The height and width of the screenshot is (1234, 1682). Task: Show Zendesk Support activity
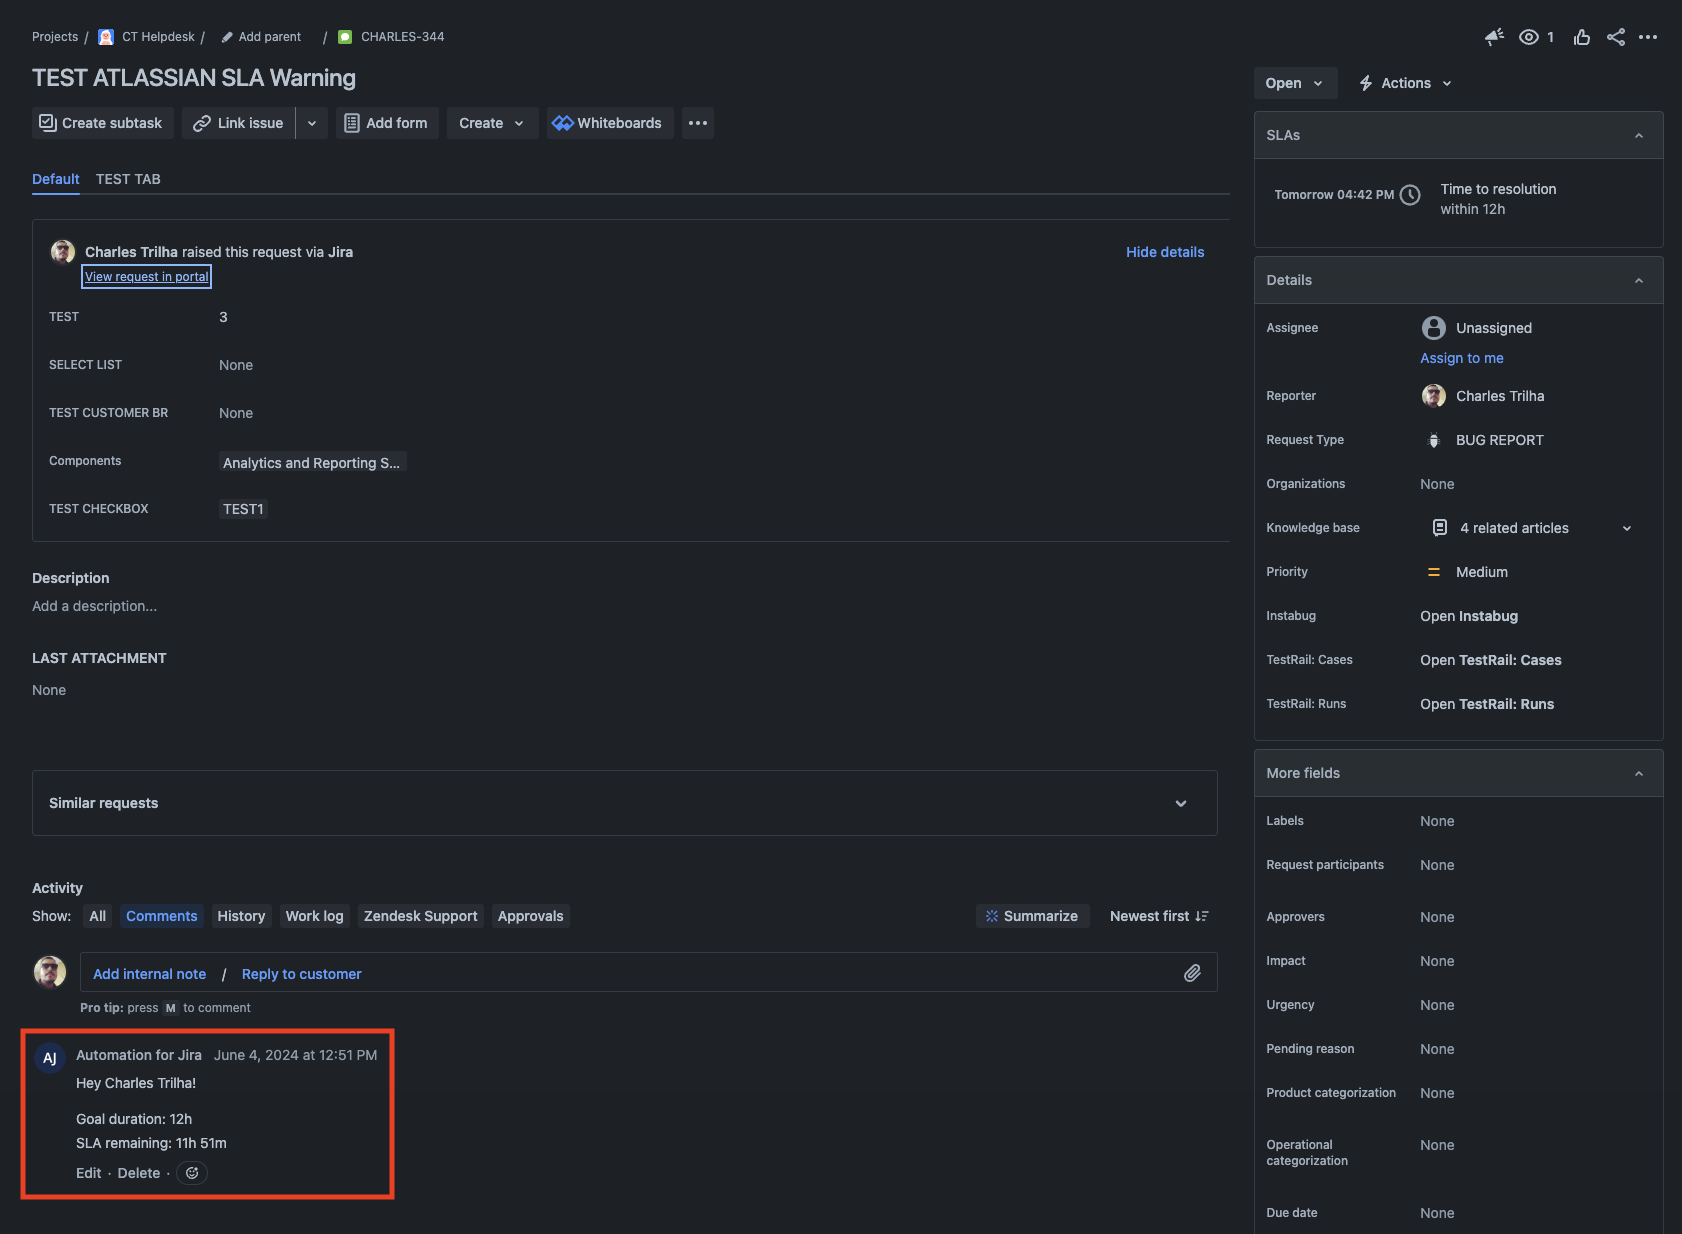click(421, 916)
